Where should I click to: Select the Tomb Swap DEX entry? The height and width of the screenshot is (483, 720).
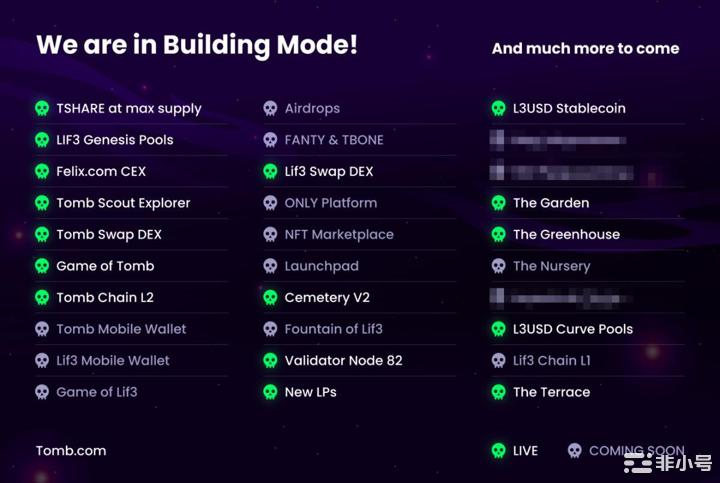(x=109, y=235)
